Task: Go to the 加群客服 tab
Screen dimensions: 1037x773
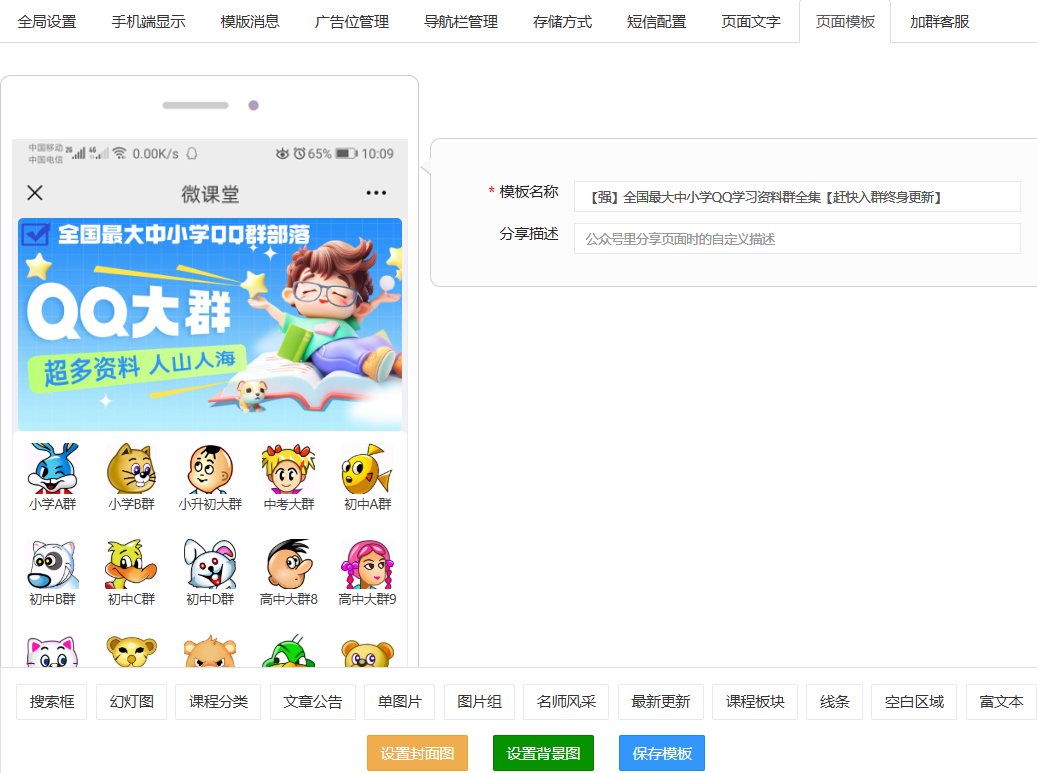Action: pos(939,21)
